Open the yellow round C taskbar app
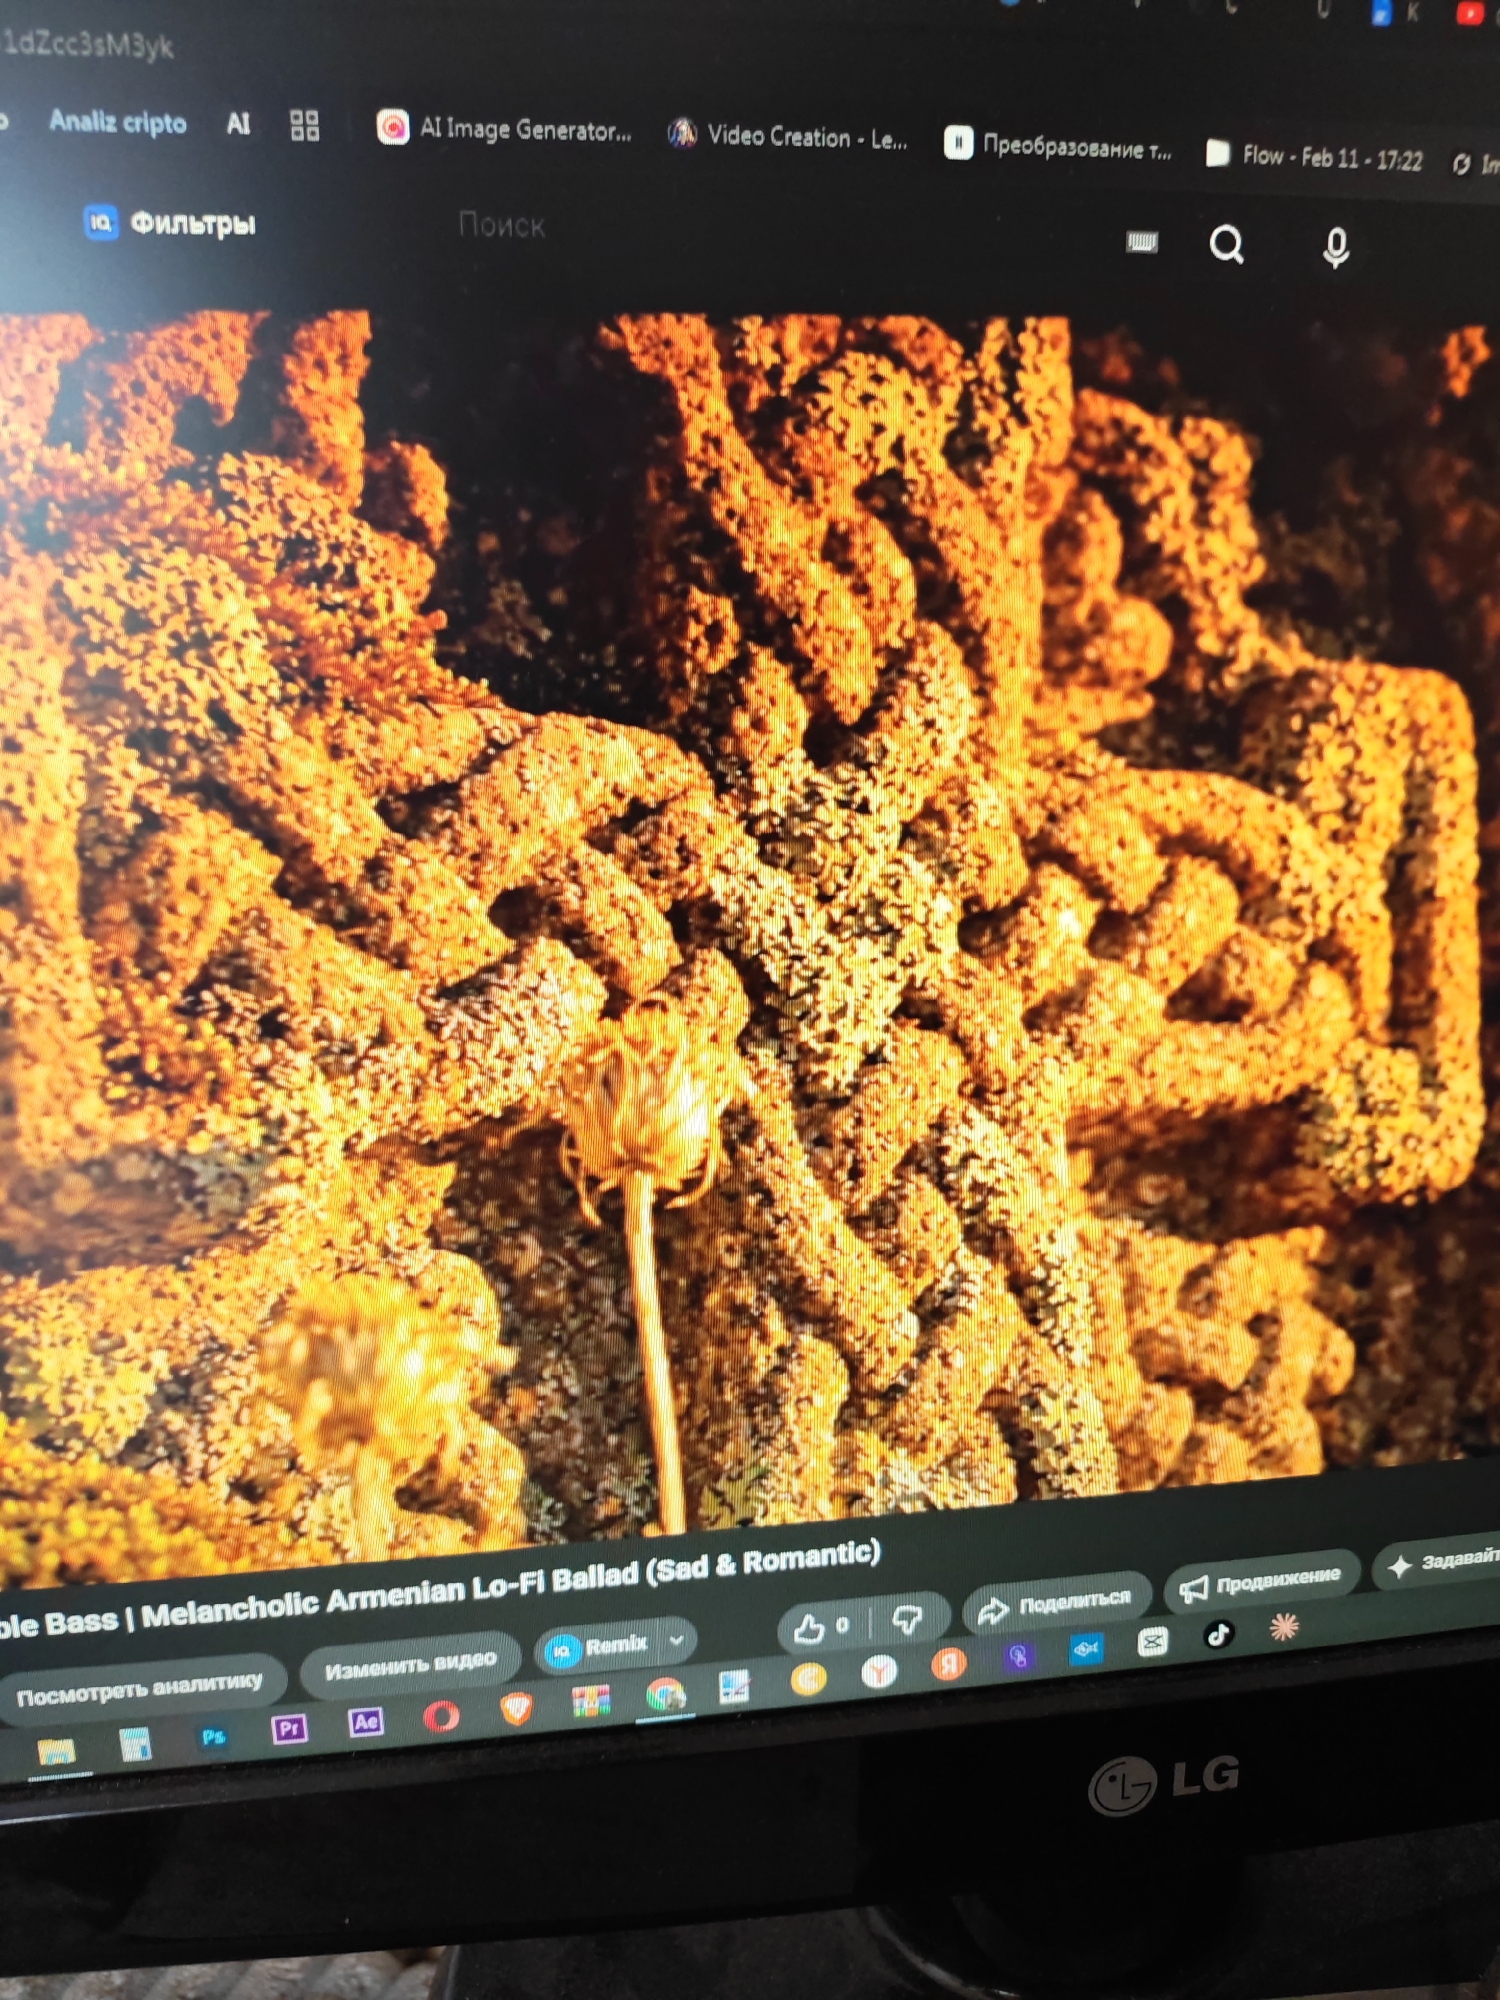Screen dimensions: 1500x2000 (808, 1678)
